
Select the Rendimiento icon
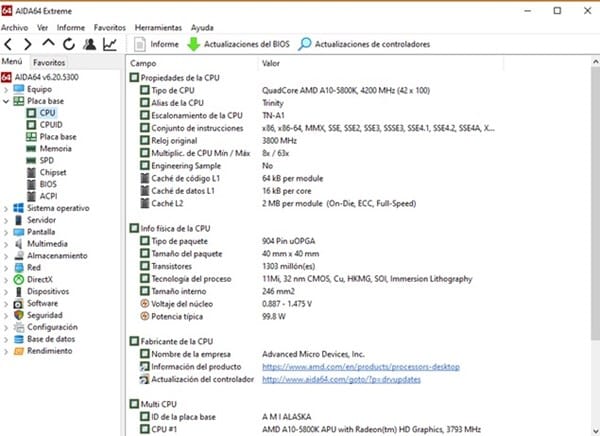click(x=18, y=351)
